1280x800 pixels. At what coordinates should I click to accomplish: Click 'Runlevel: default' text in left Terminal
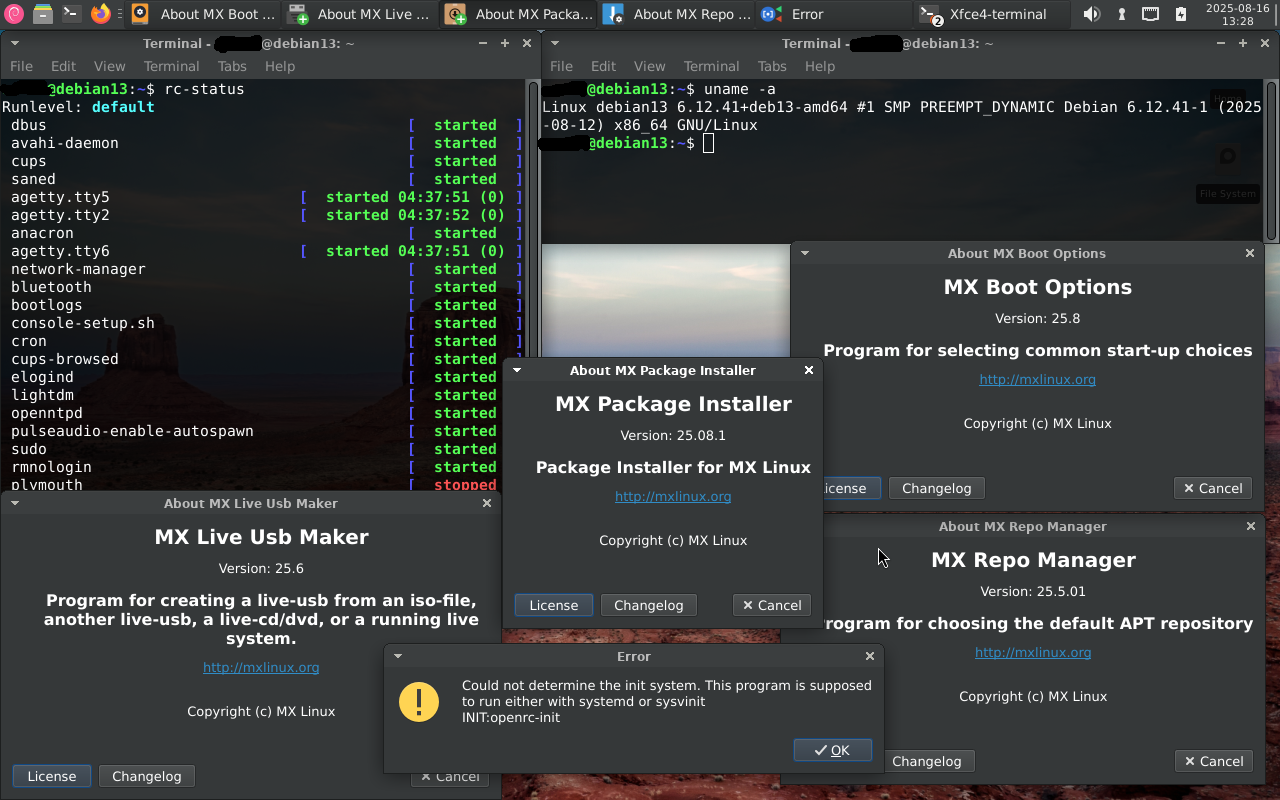78,107
